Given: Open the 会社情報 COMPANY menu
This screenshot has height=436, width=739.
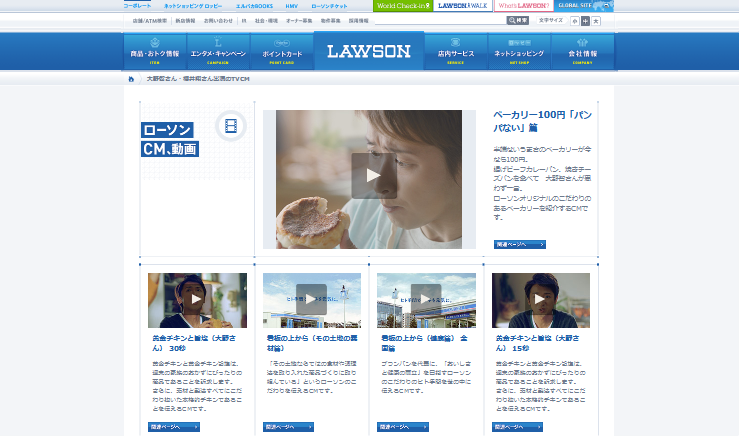Looking at the screenshot, I should [583, 52].
